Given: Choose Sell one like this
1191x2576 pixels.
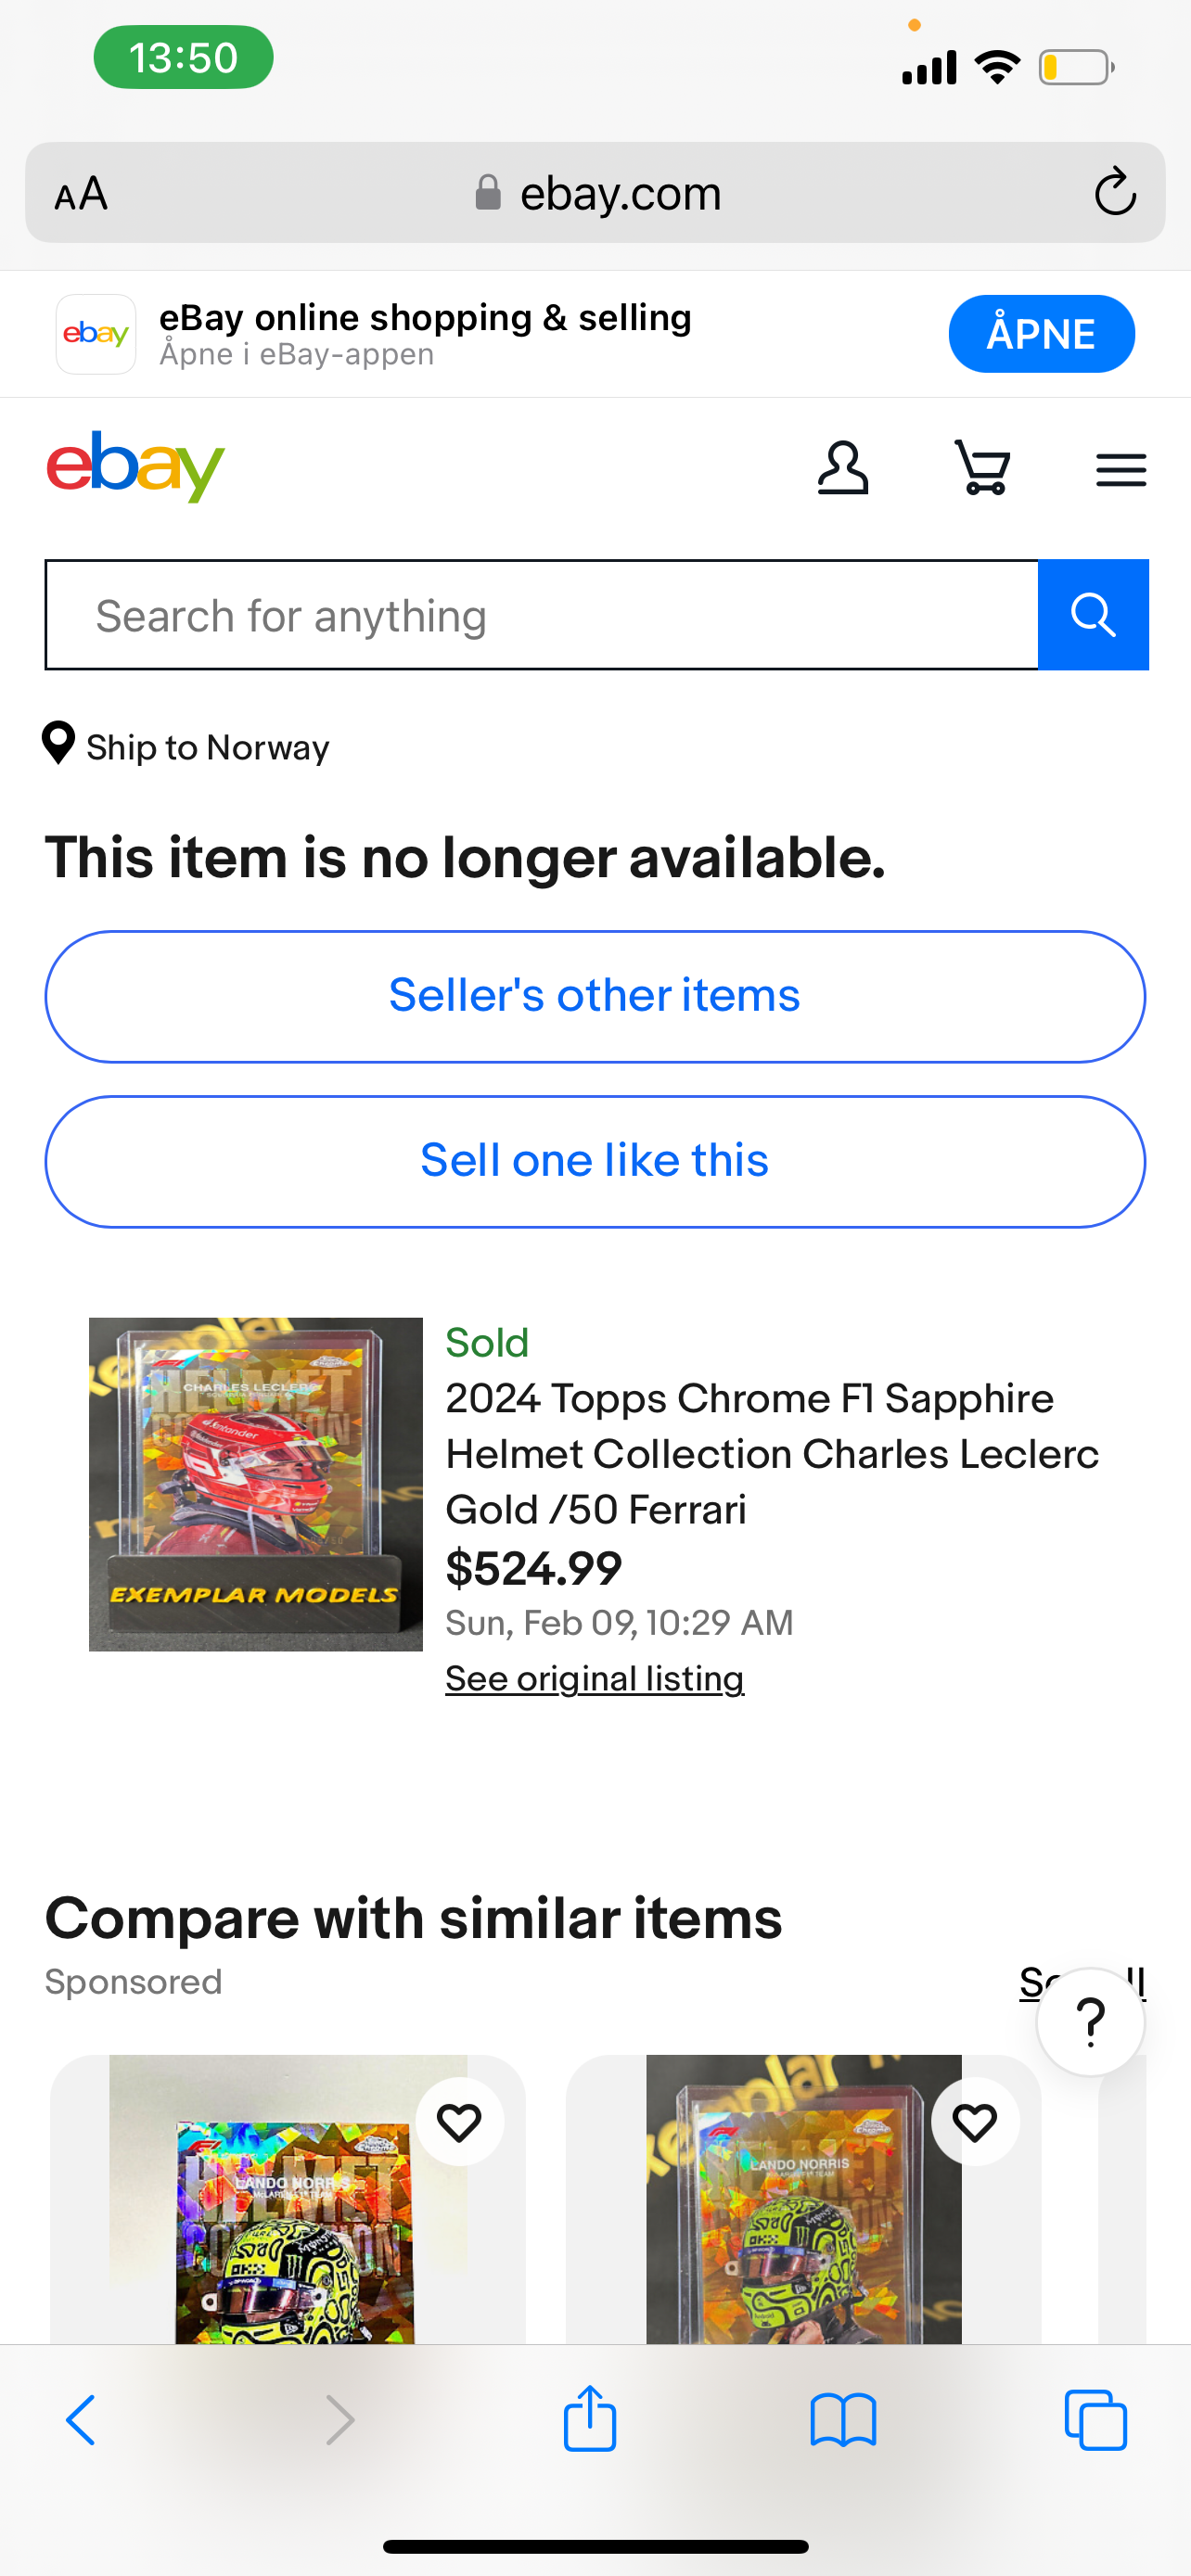Looking at the screenshot, I should point(595,1161).
